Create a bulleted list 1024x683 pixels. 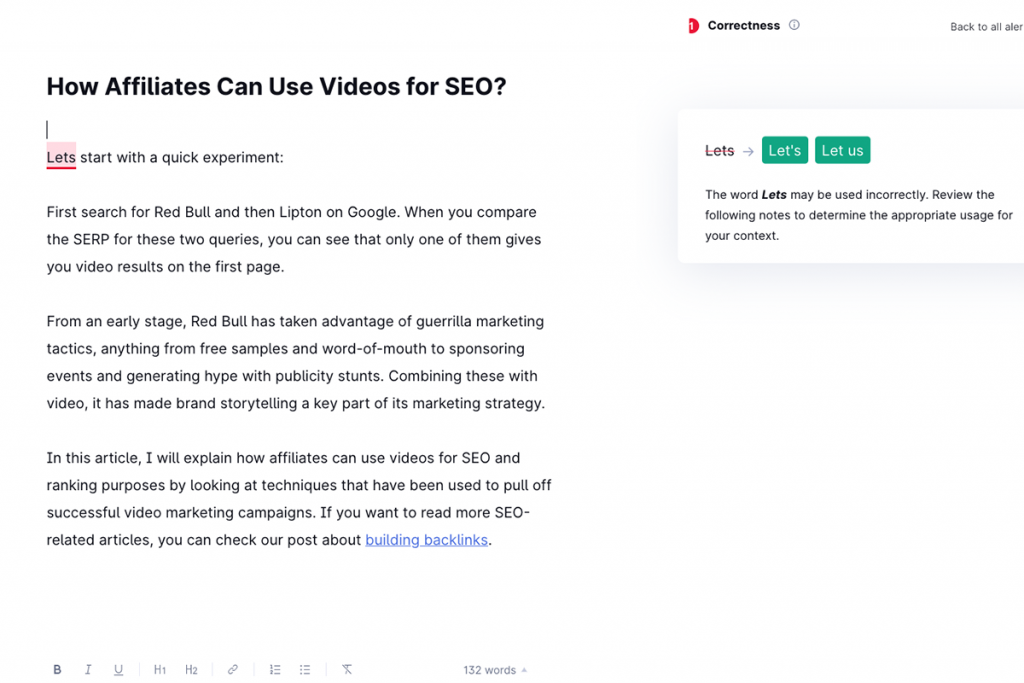point(305,669)
